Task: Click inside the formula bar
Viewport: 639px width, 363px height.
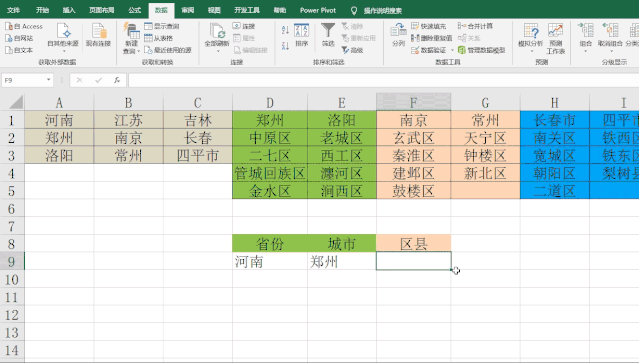Action: click(x=383, y=80)
